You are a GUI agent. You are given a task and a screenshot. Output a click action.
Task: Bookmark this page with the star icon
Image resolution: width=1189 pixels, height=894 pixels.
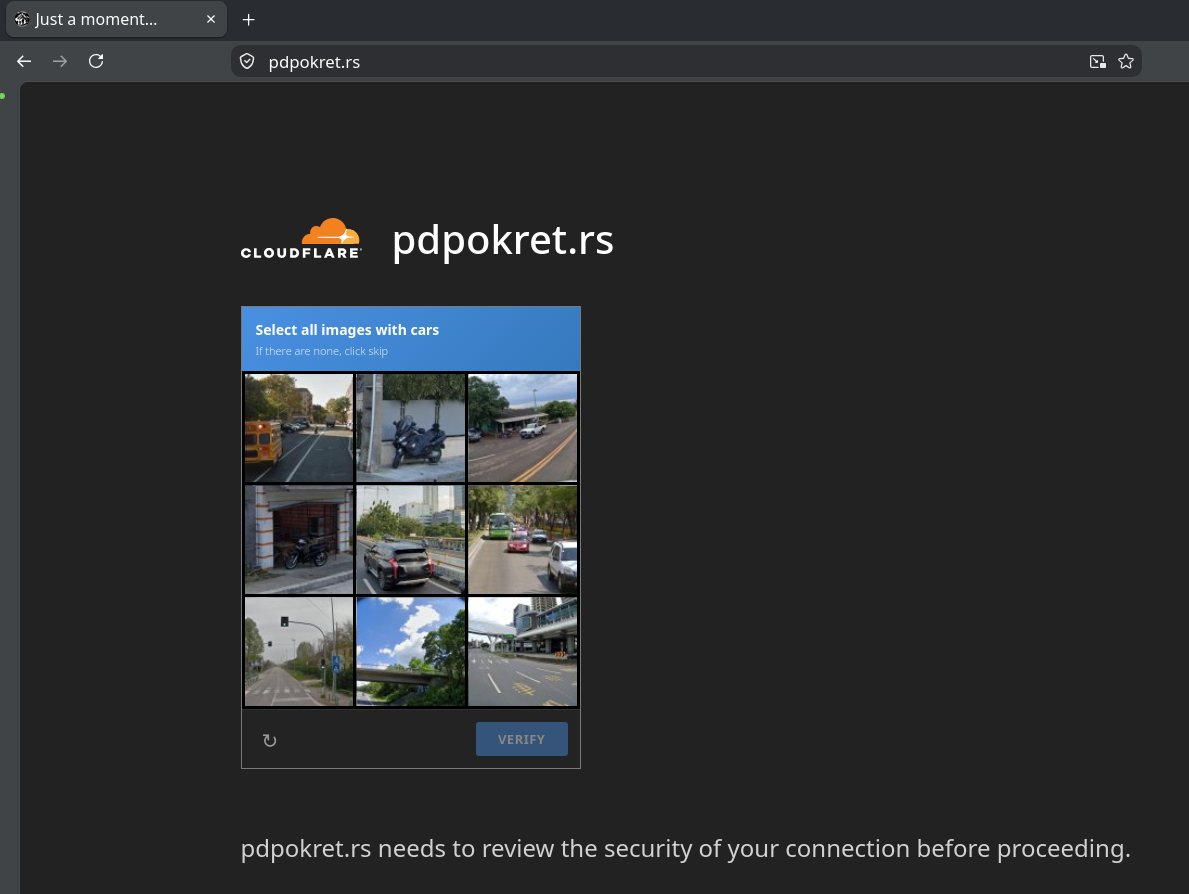[1126, 61]
